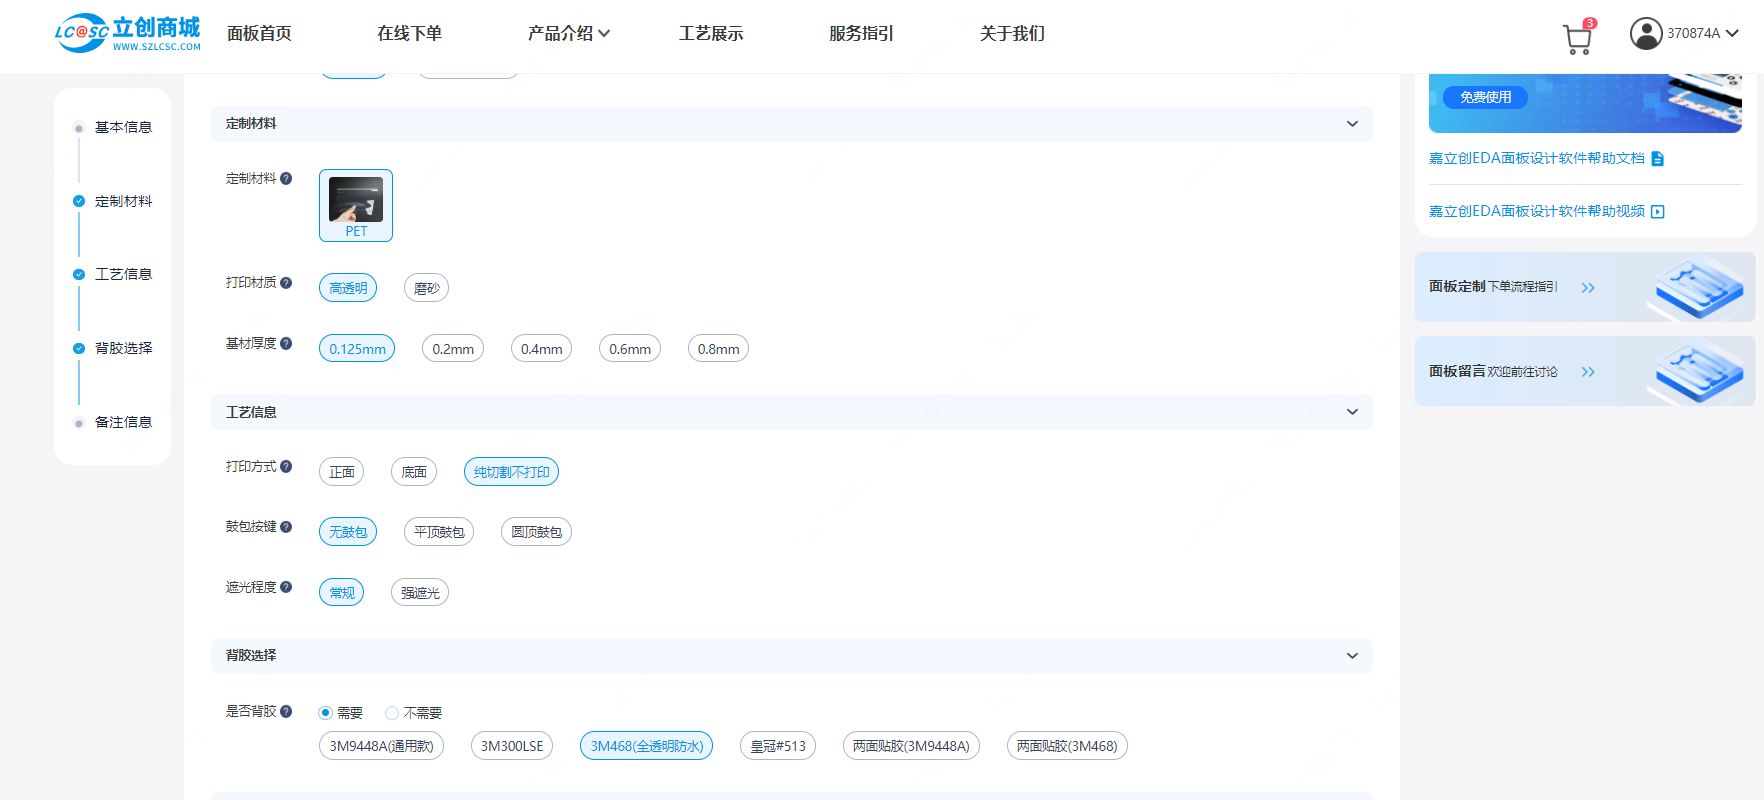Jump to 定制材料 in the sidebar
1764x800 pixels.
123,201
